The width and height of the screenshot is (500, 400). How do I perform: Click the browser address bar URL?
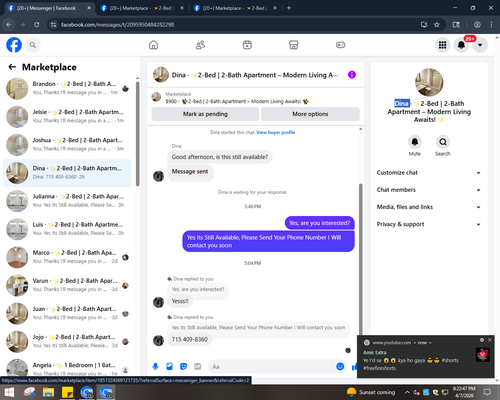click(x=117, y=25)
